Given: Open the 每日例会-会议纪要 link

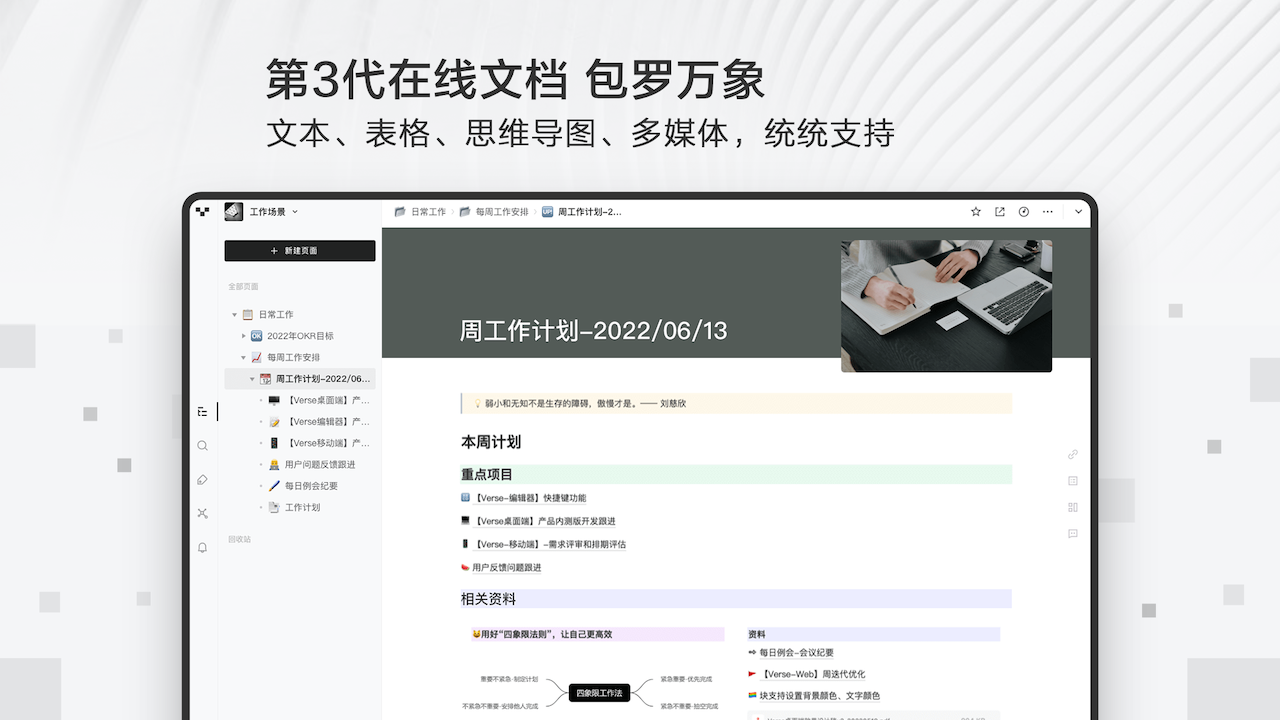Looking at the screenshot, I should click(798, 652).
